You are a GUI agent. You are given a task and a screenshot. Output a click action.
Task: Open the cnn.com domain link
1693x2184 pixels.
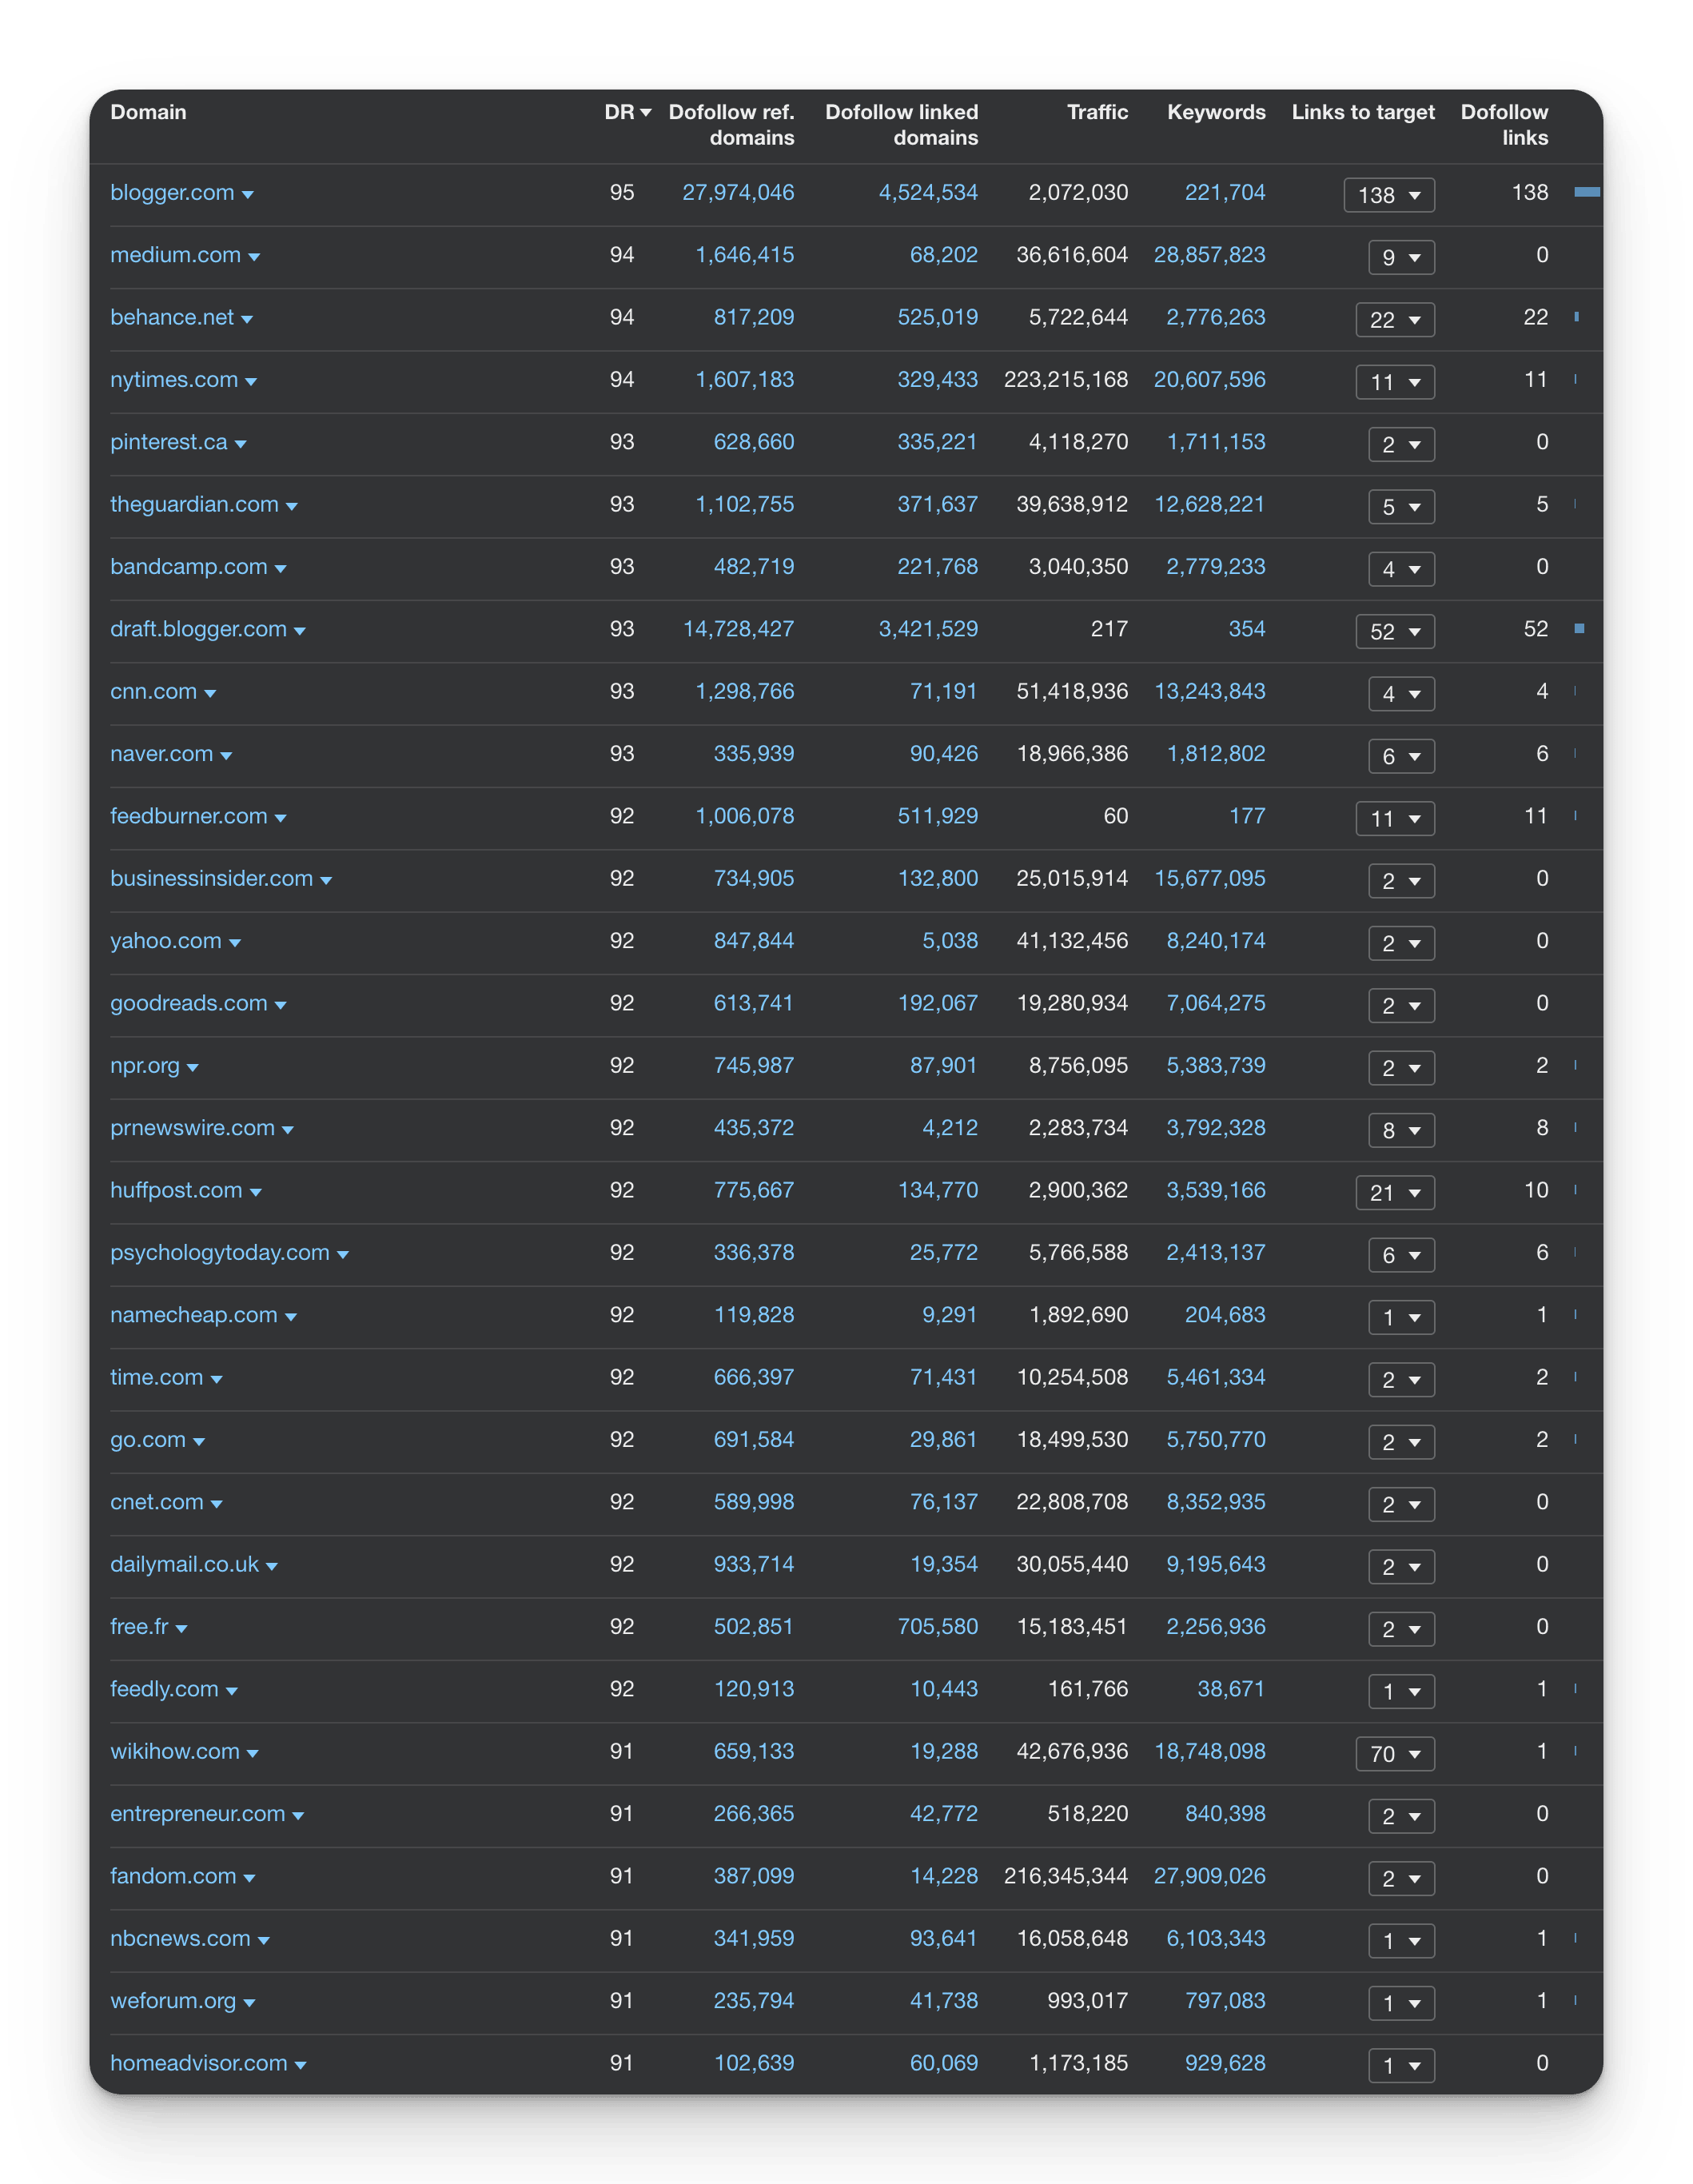pos(153,691)
